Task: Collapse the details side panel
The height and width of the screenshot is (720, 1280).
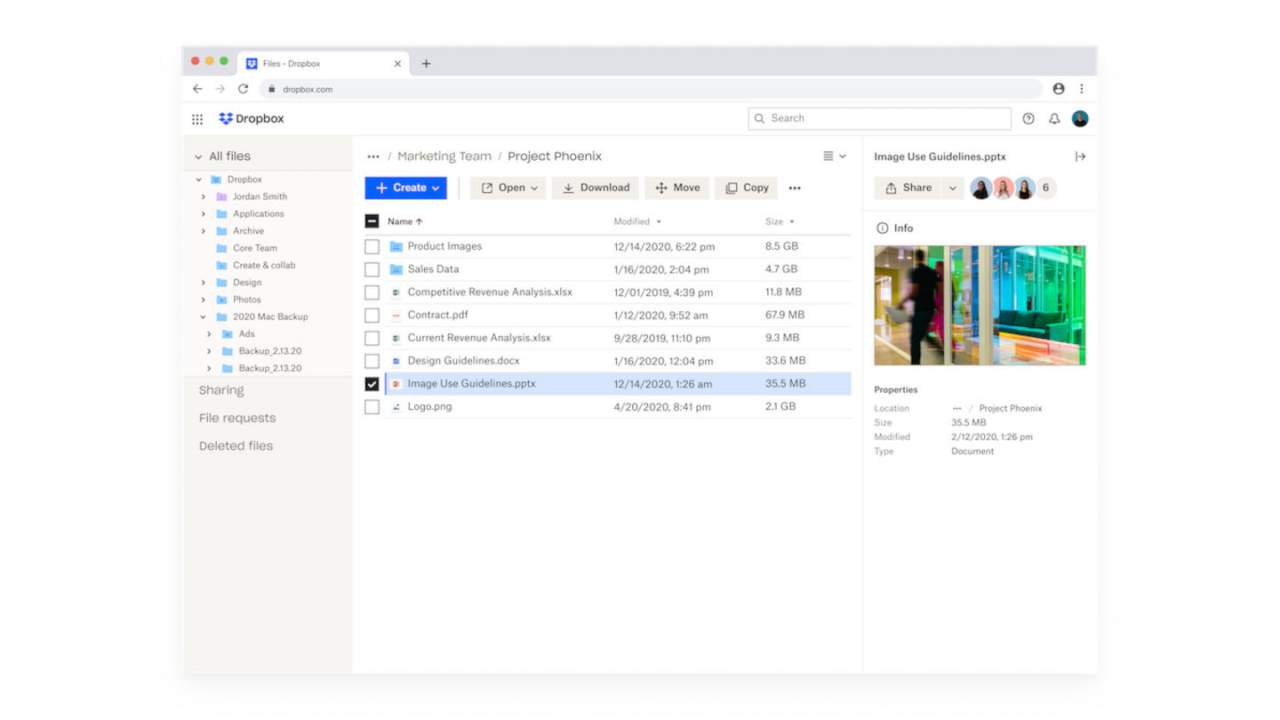Action: 1080,156
